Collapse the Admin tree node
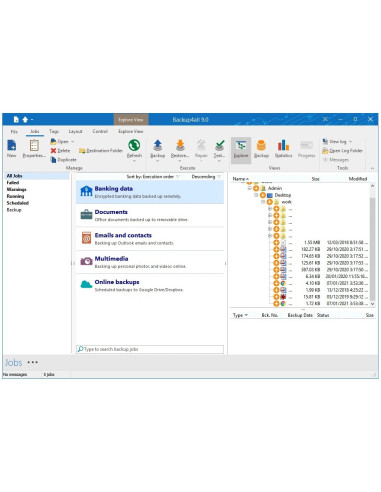 (249, 188)
